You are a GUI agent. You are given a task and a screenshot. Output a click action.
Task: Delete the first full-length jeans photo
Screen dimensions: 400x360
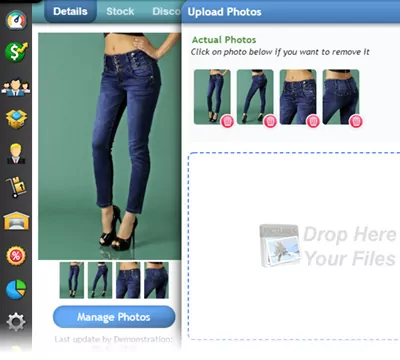coord(227,121)
